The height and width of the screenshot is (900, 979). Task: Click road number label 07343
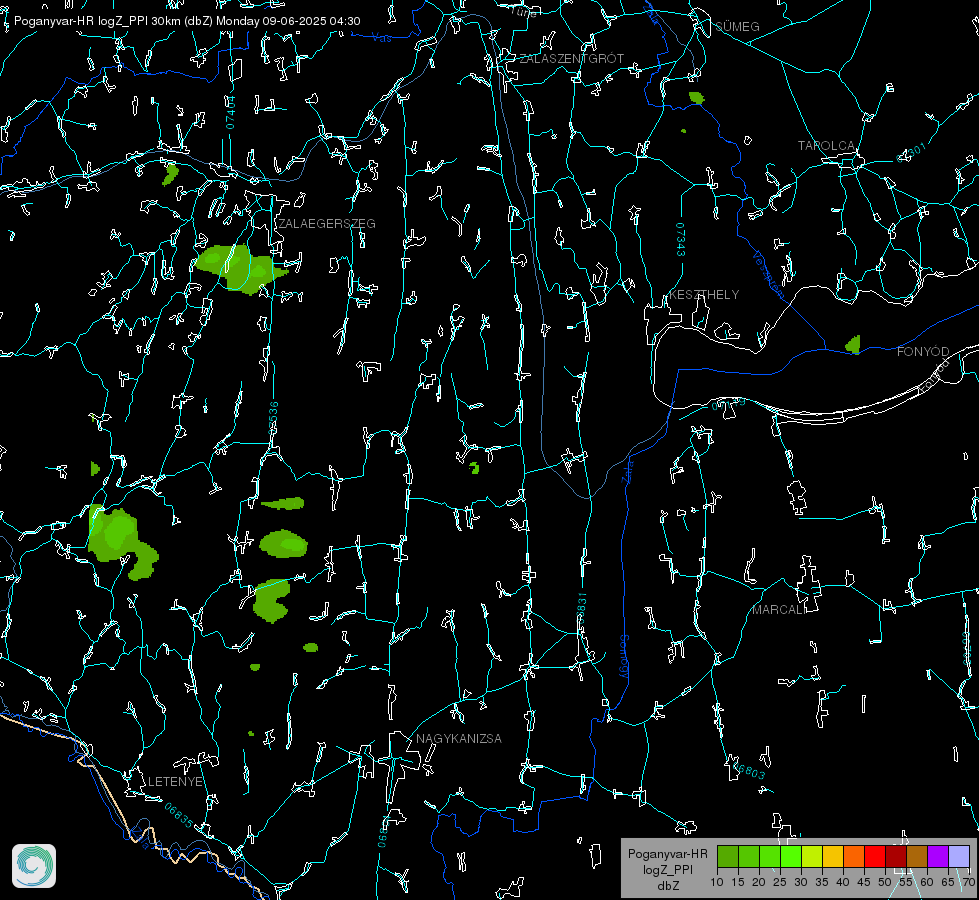click(x=681, y=239)
